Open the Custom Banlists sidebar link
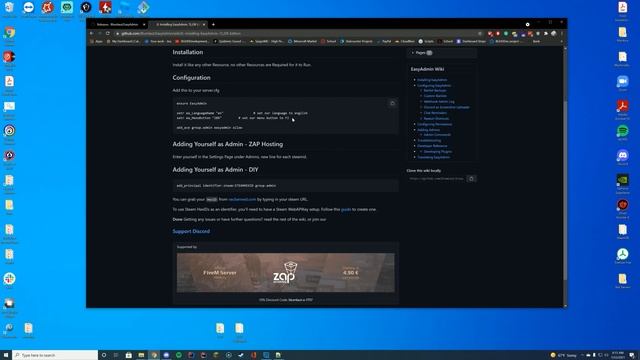640x360 pixels. pos(435,96)
